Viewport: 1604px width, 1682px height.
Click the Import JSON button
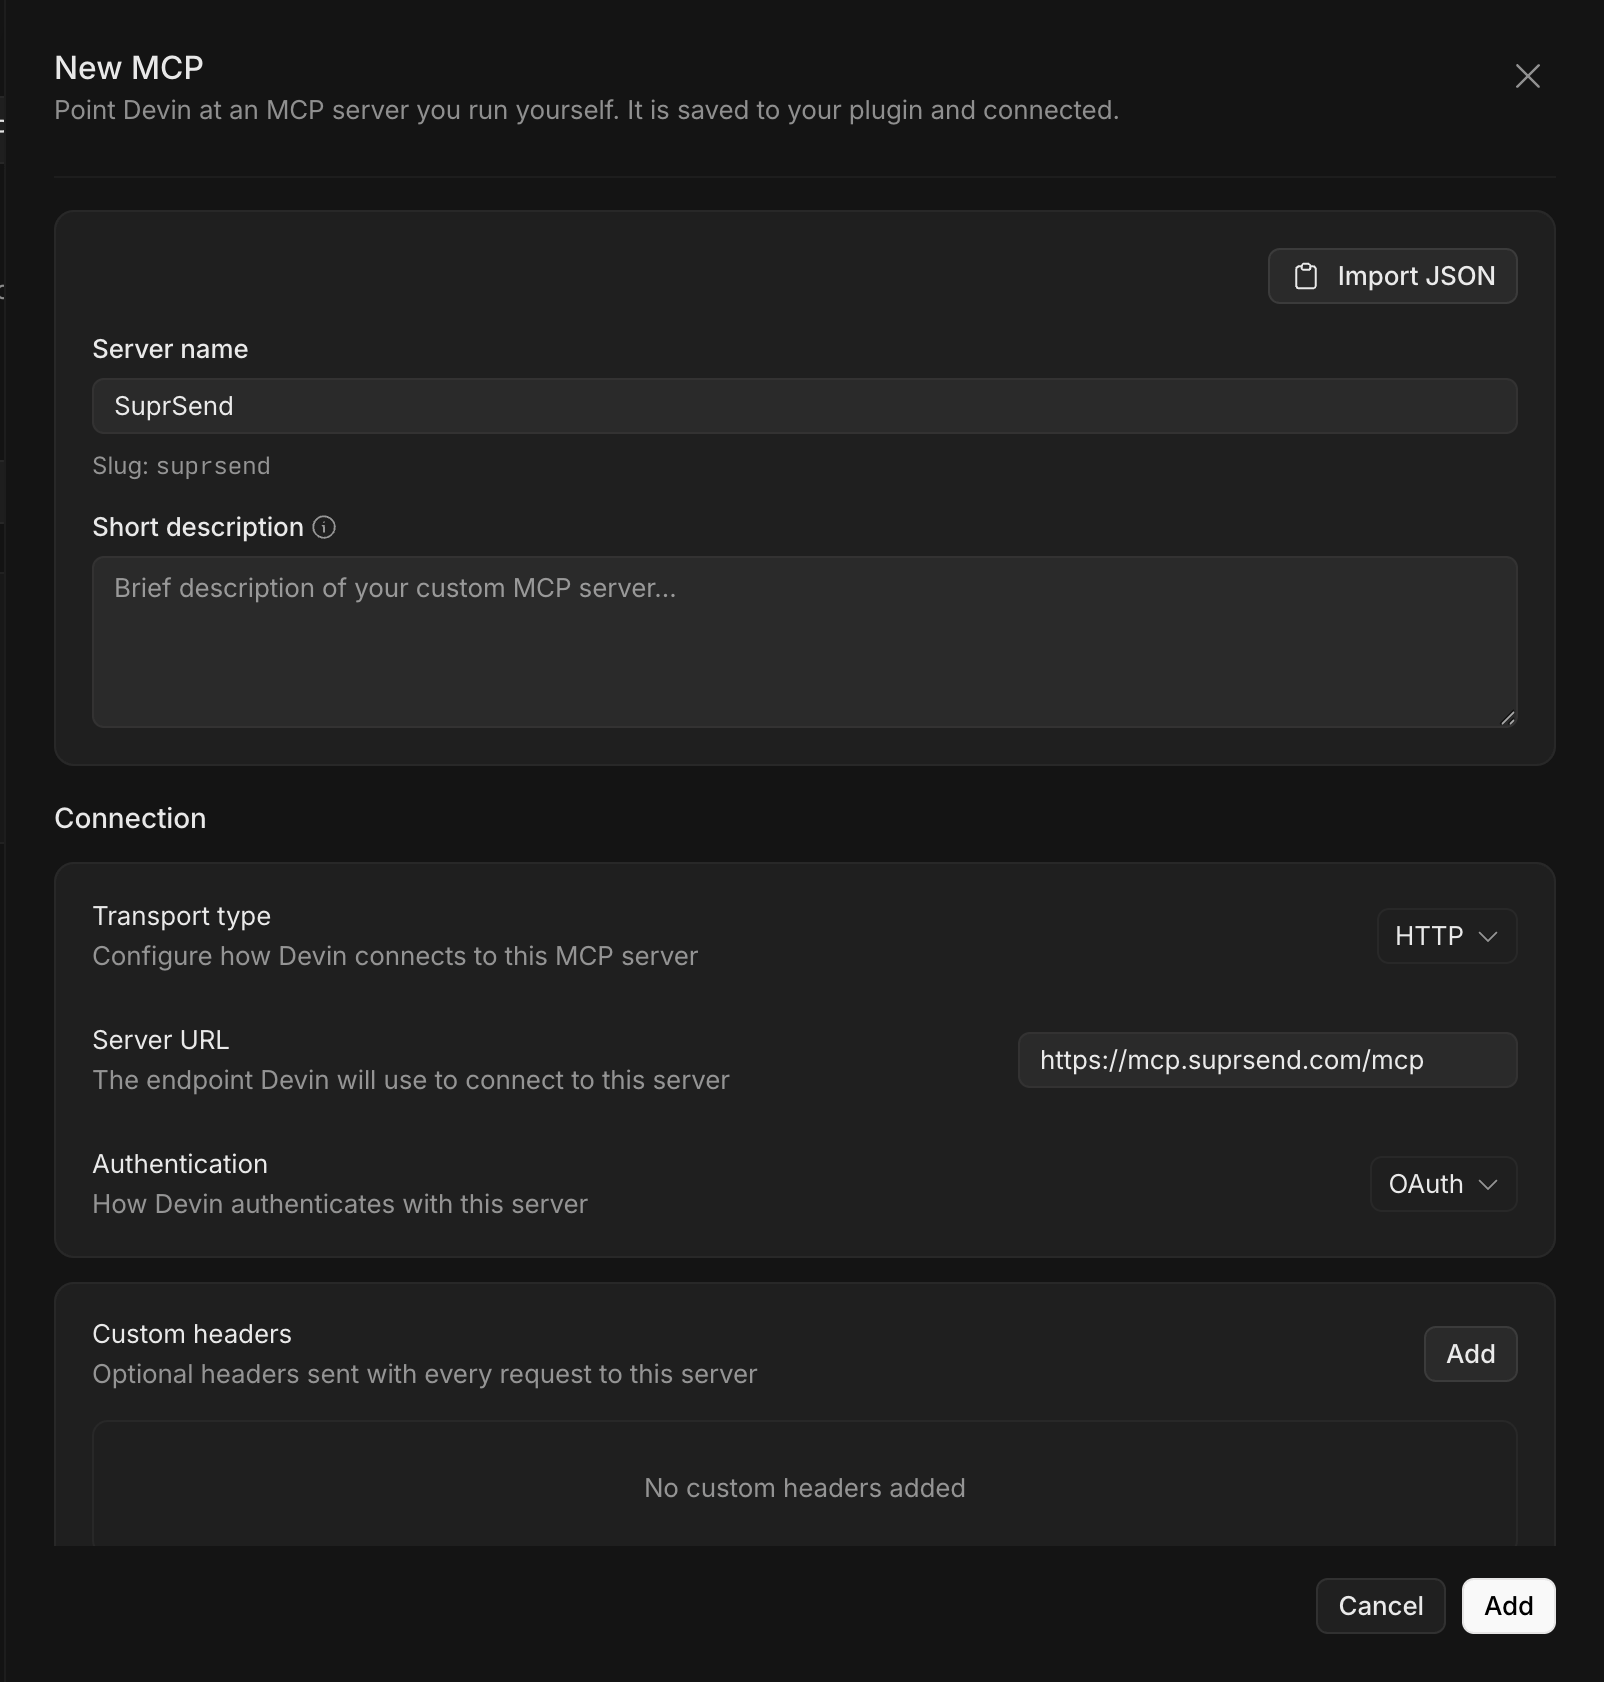point(1392,276)
